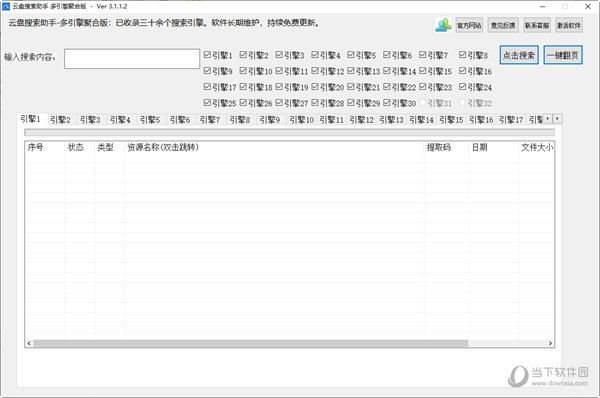Select the 引擎13 tab
Viewport: 600px width, 398px height.
[x=391, y=120]
